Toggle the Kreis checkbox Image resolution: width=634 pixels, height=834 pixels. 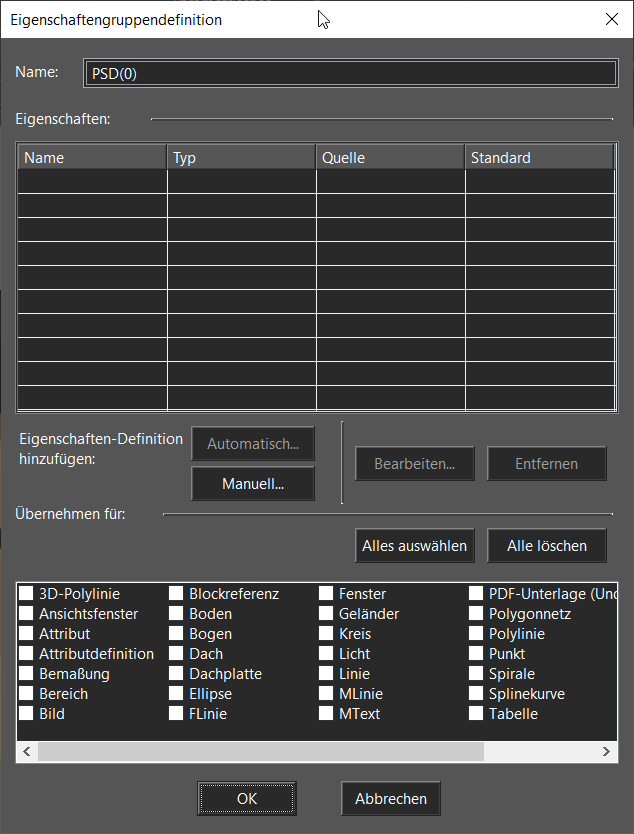pos(327,634)
